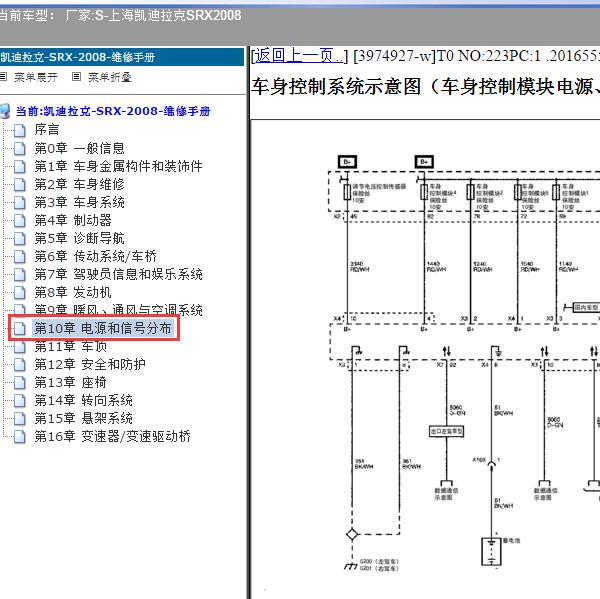600x599 pixels.
Task: Click the 凯迪拉克-SRX-2008-维修手册 panel header
Action: 122,57
